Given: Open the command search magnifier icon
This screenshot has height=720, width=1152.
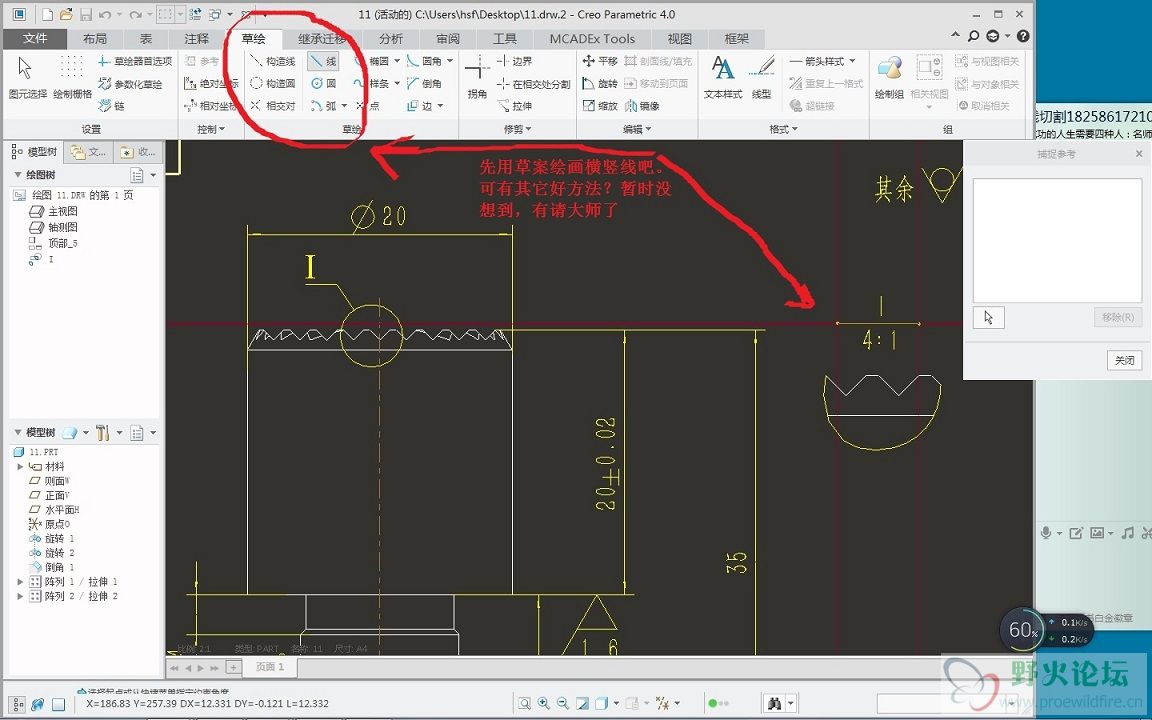Looking at the screenshot, I should click(973, 36).
